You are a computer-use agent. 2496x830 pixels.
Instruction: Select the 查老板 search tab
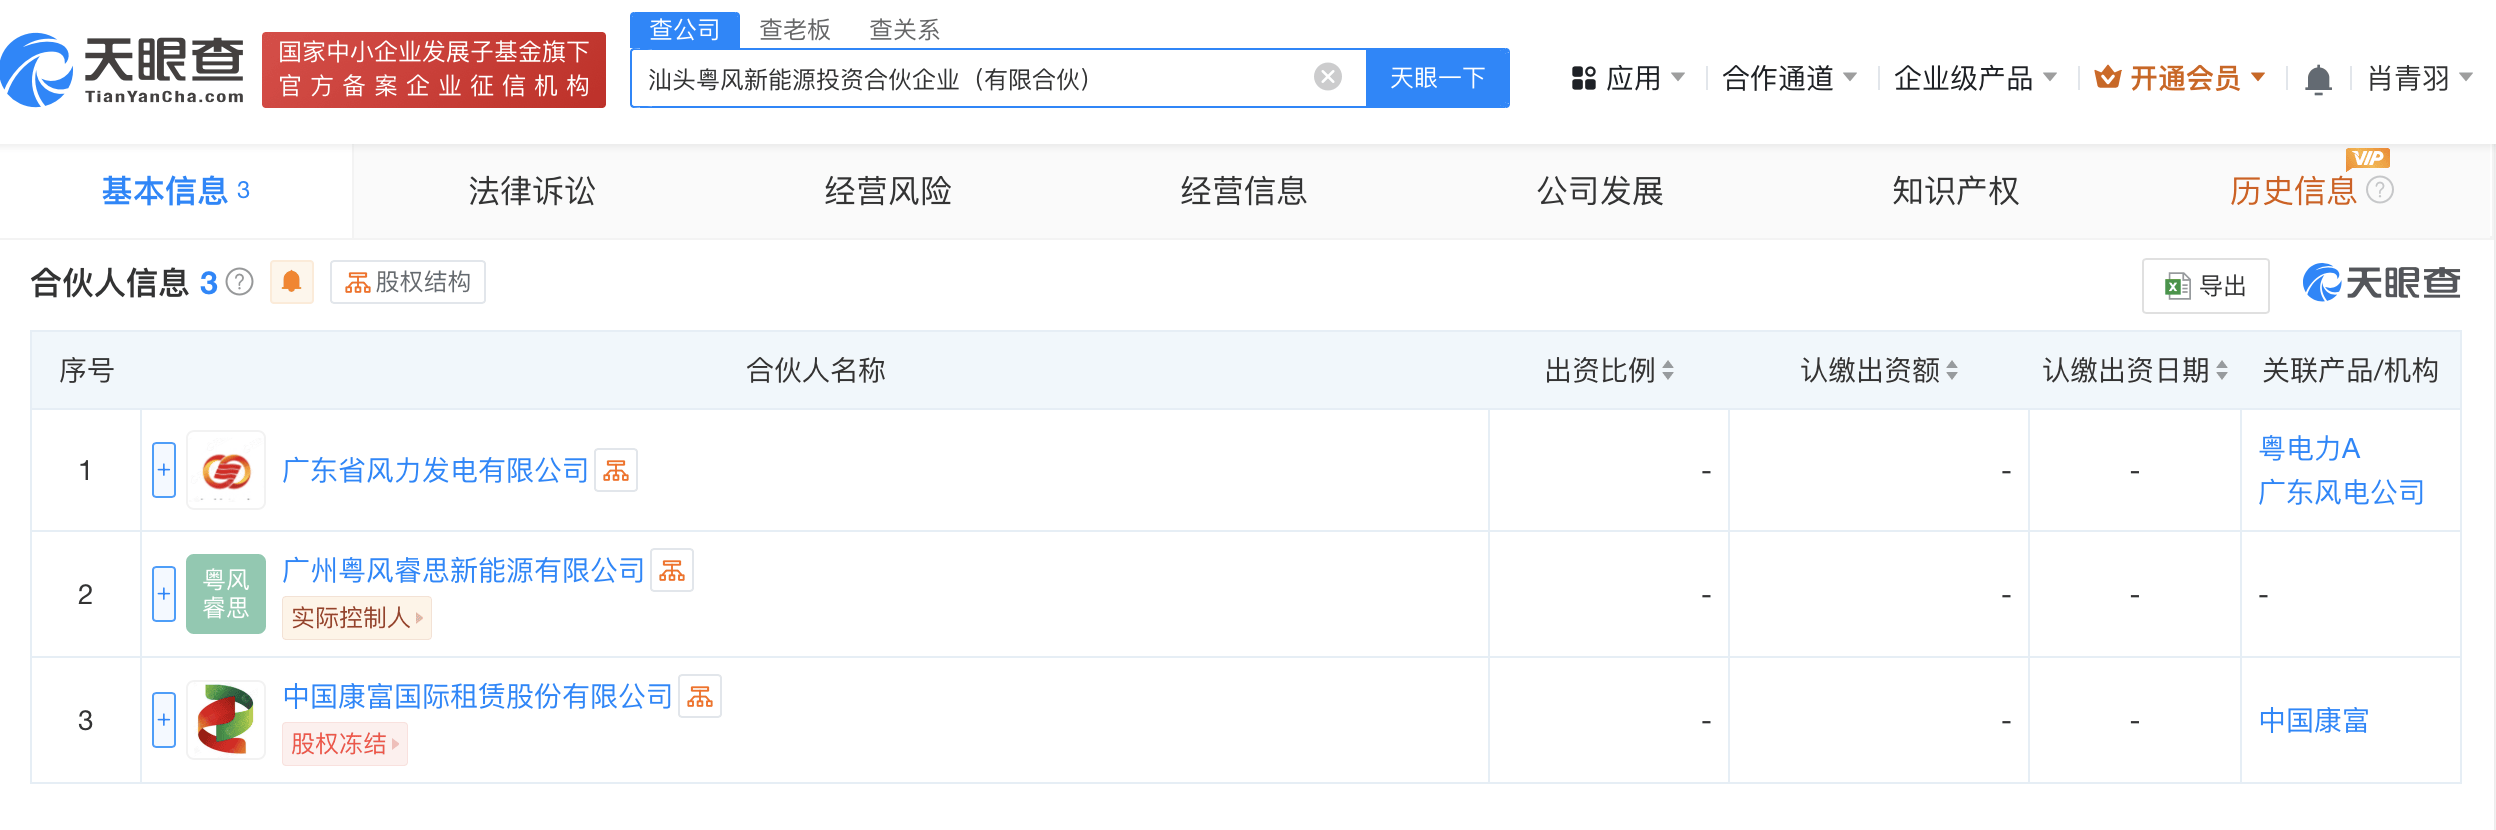click(x=795, y=30)
